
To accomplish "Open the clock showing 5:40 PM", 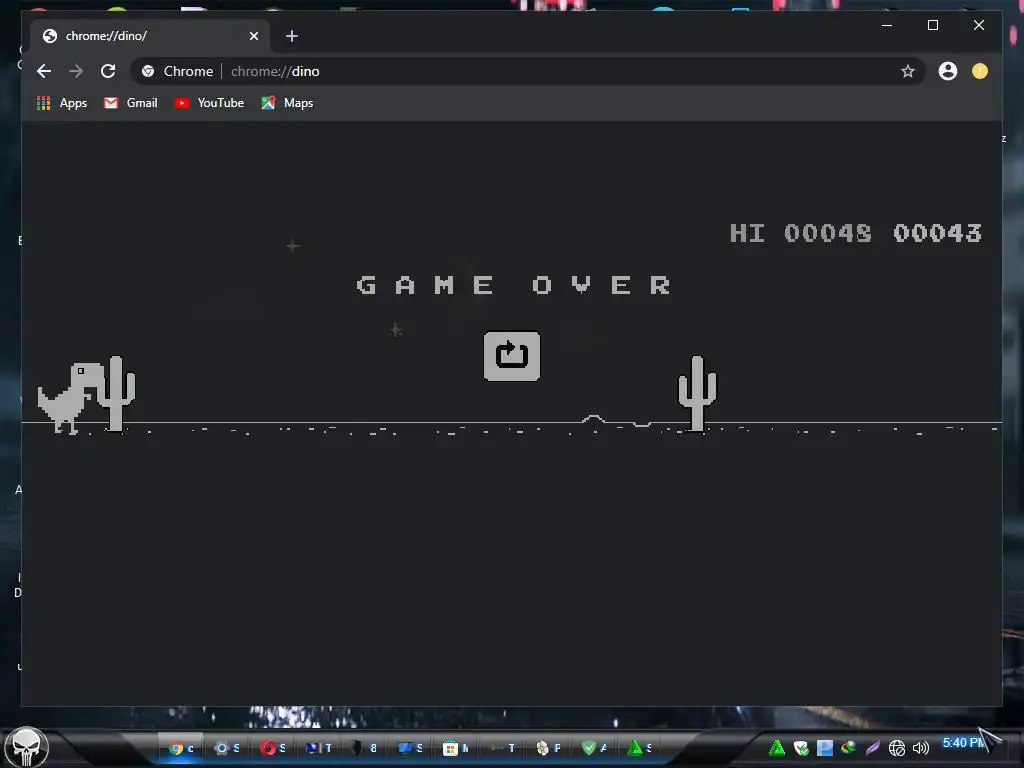I will [x=963, y=743].
